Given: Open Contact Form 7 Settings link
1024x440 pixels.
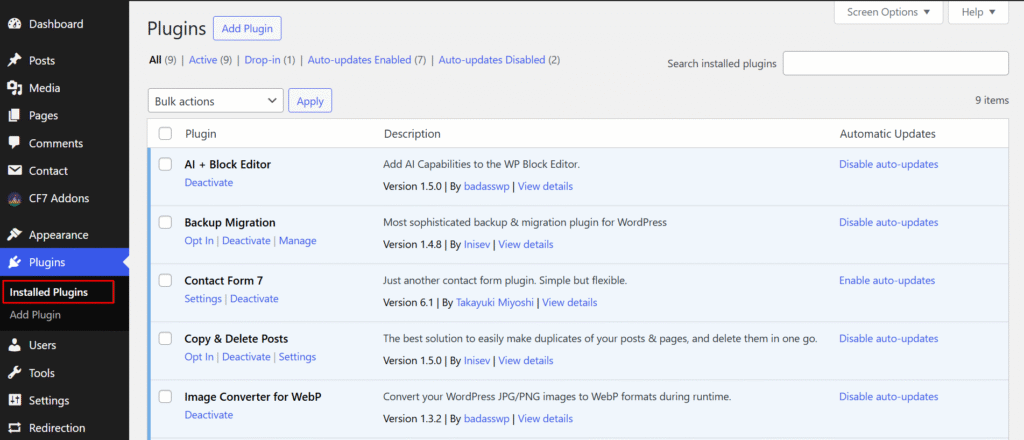Looking at the screenshot, I should point(203,299).
